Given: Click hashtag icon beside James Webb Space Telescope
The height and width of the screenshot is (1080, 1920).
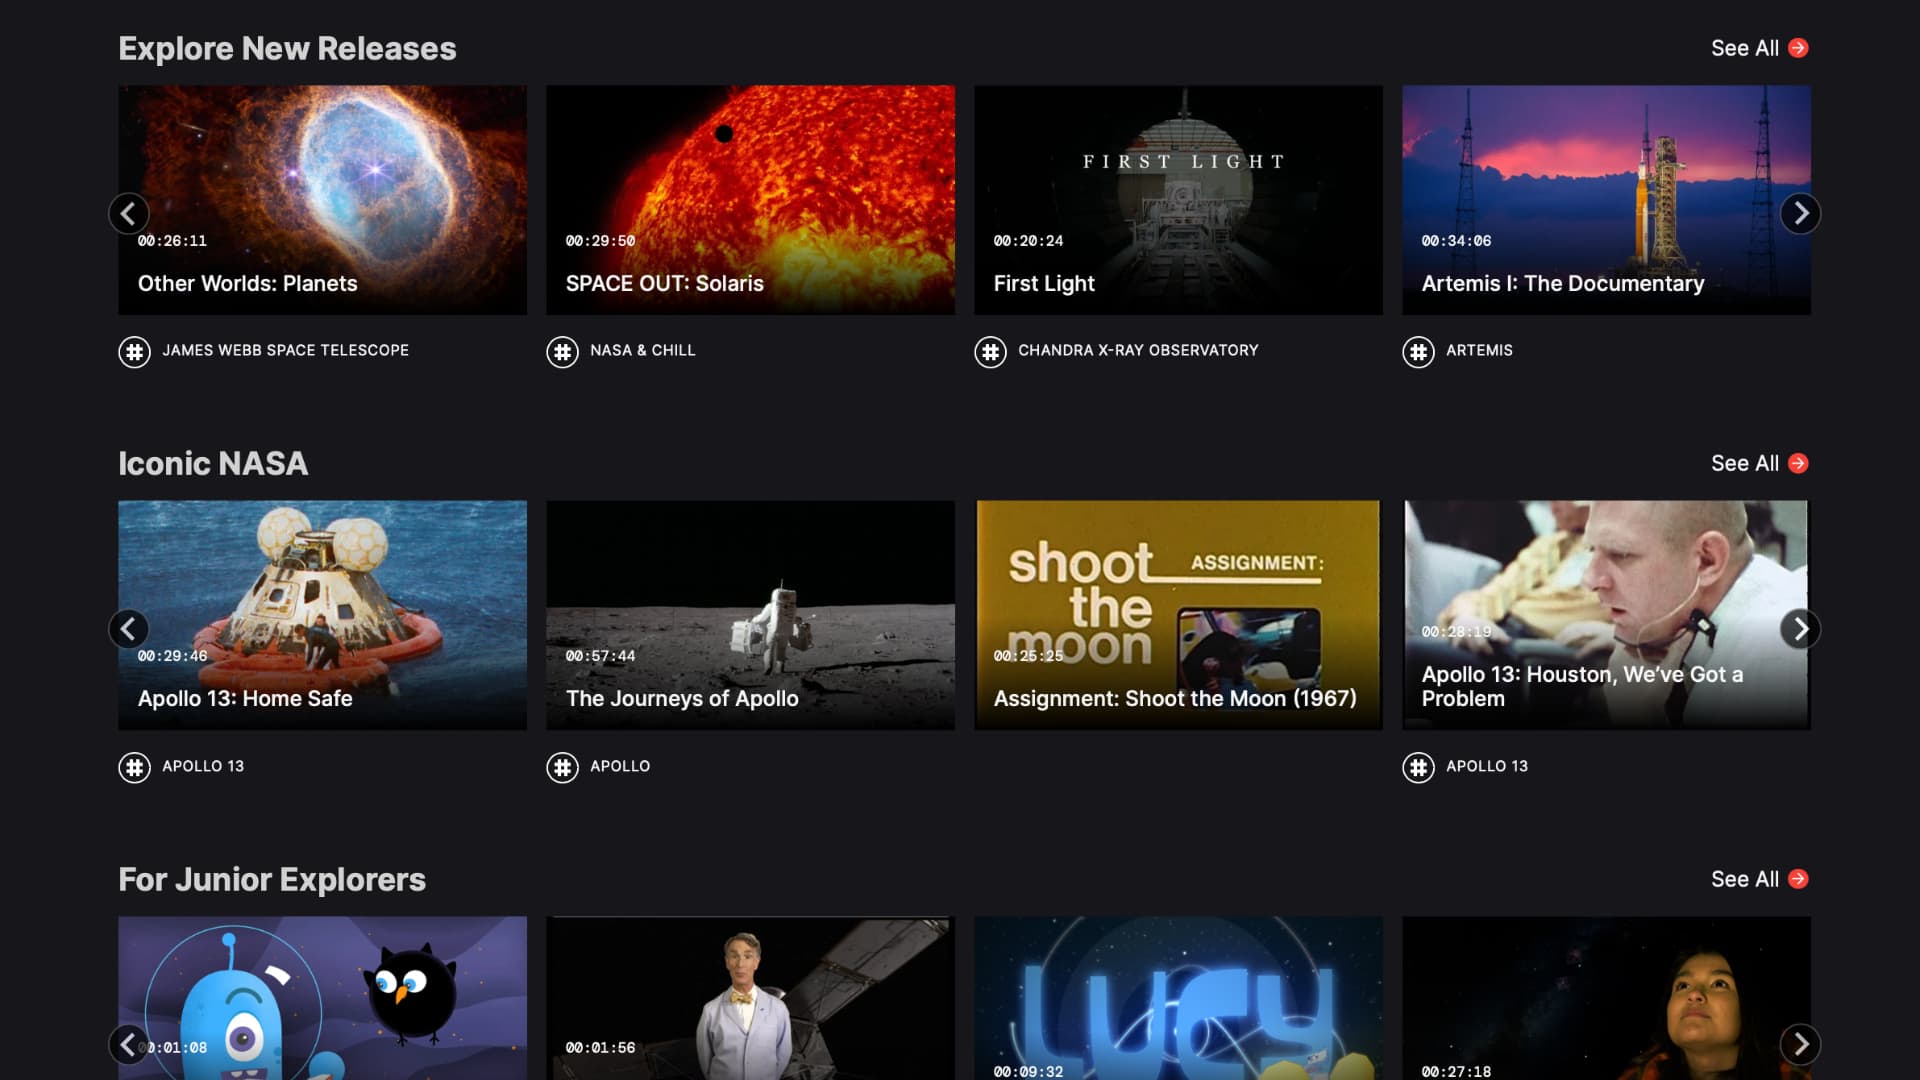Looking at the screenshot, I should 134,352.
